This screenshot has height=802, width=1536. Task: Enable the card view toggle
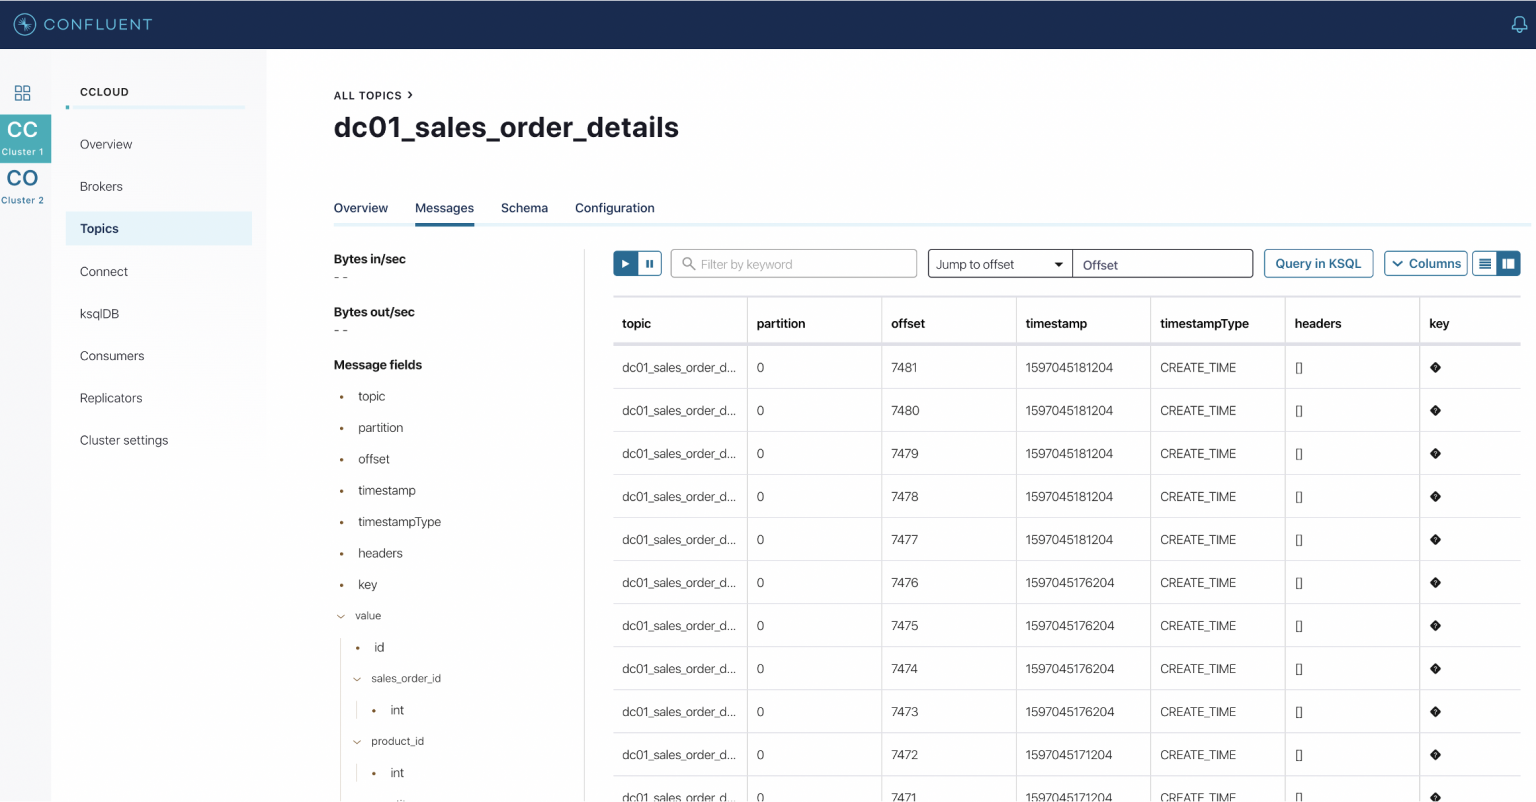(x=1508, y=263)
